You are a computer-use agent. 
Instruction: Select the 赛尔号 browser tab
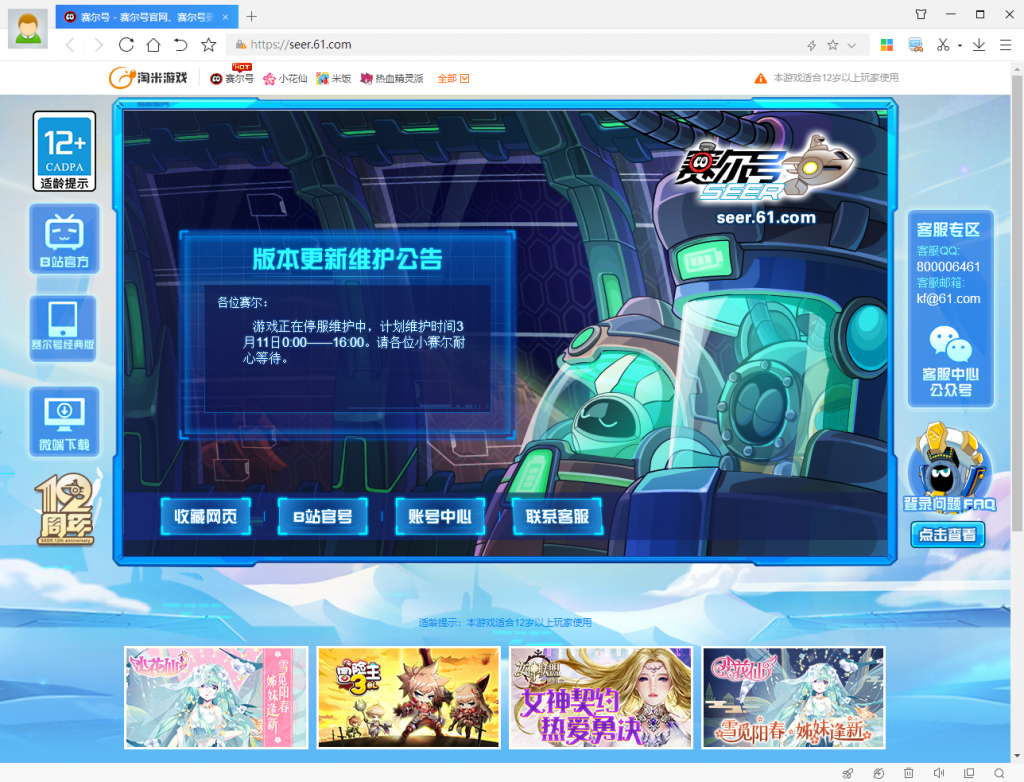[x=146, y=17]
